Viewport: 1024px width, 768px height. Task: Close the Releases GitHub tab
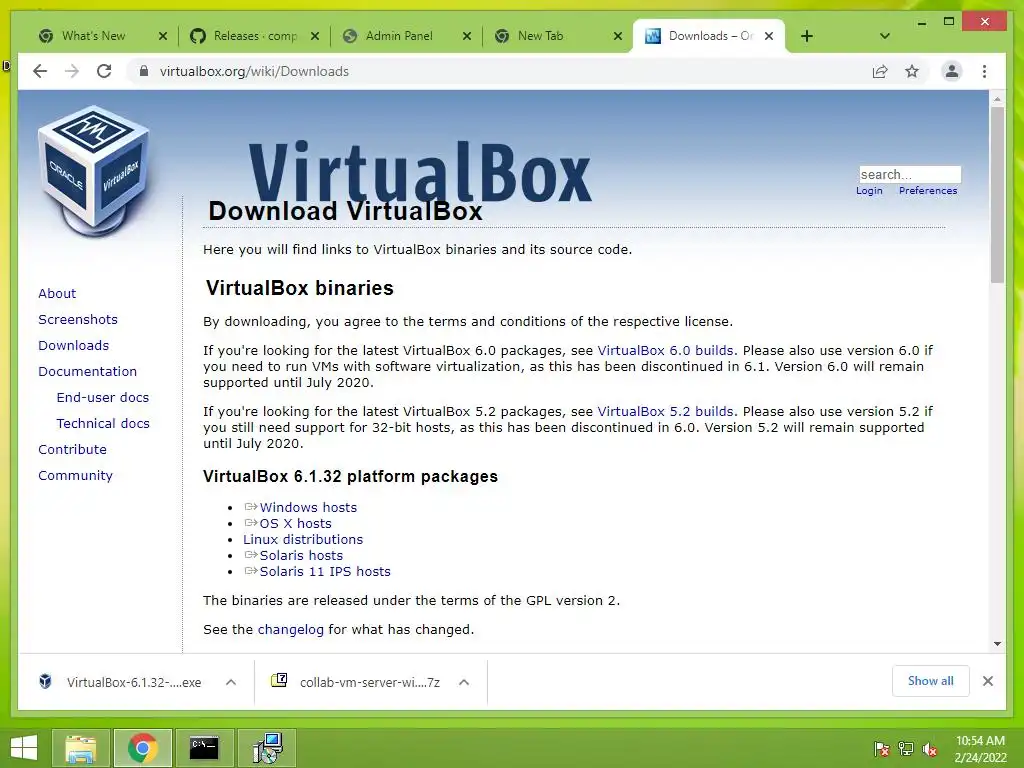coord(315,36)
